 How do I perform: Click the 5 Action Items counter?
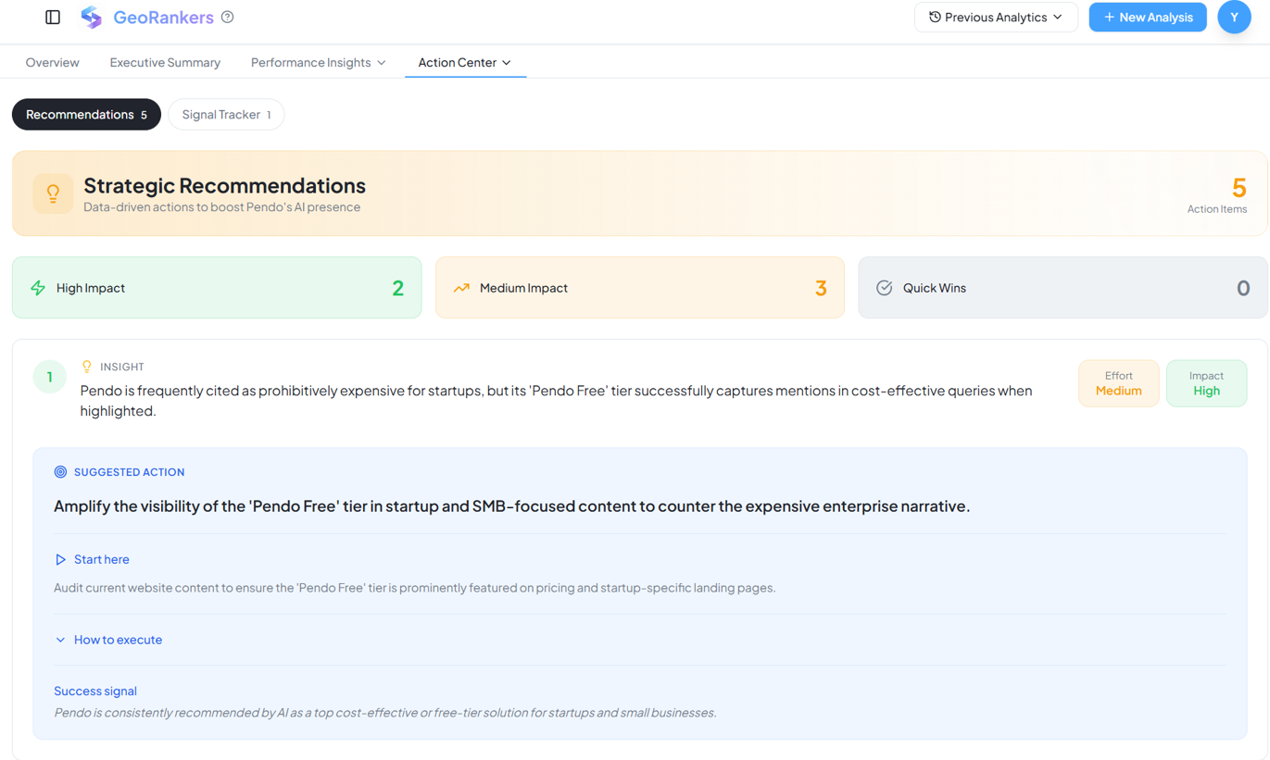pyautogui.click(x=1218, y=194)
